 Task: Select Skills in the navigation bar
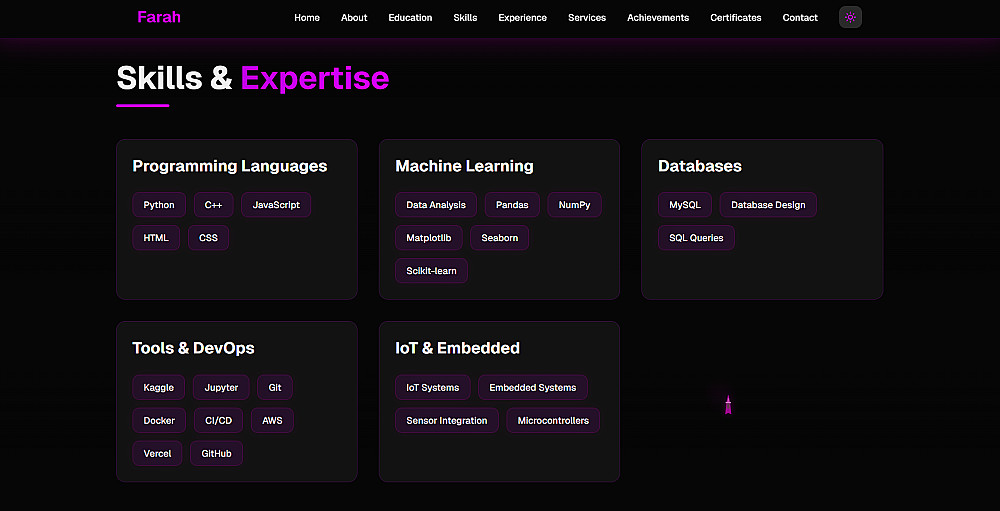point(465,18)
